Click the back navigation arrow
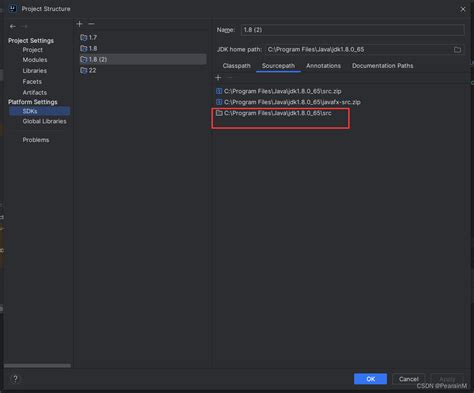This screenshot has width=474, height=393. [x=13, y=26]
